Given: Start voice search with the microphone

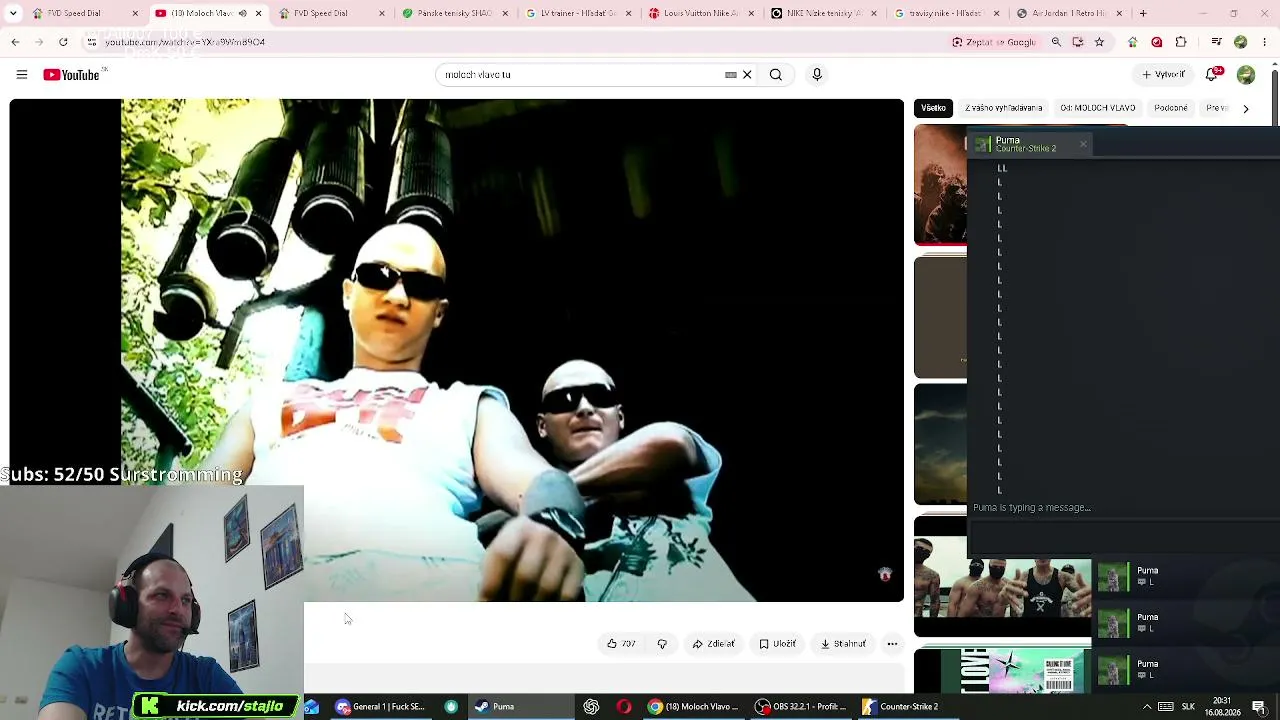Looking at the screenshot, I should 817,75.
